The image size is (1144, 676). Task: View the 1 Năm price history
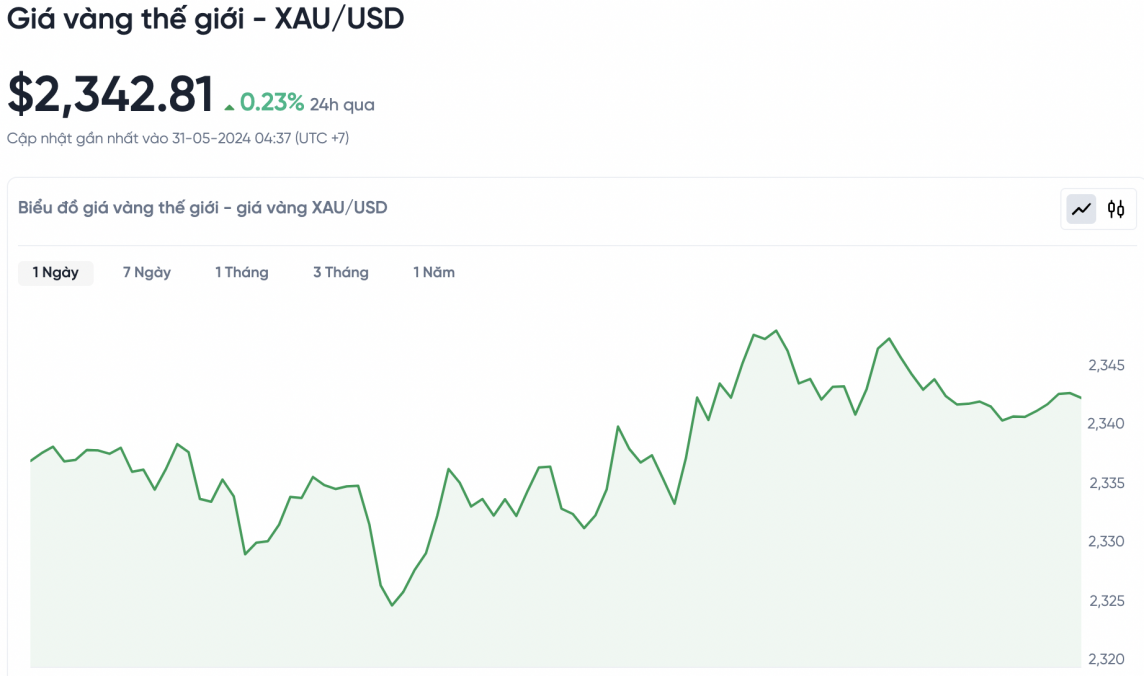434,273
